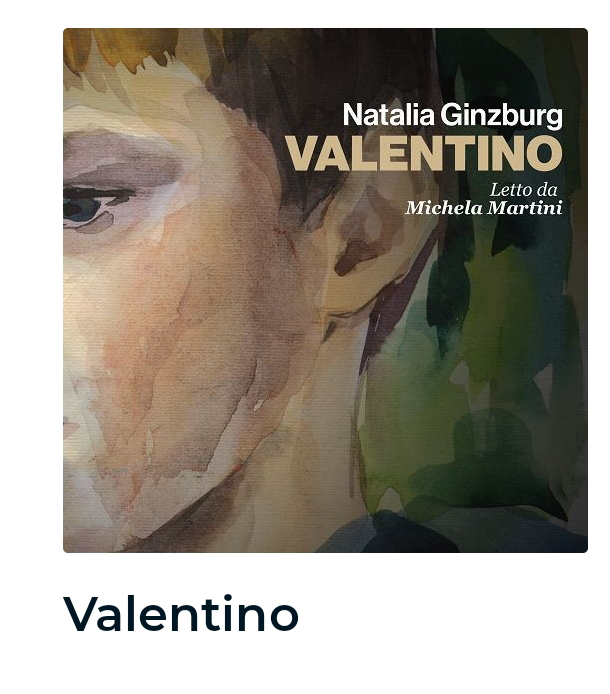610x694 pixels.
Task: Click the word Martini on cover
Action: click(x=524, y=208)
